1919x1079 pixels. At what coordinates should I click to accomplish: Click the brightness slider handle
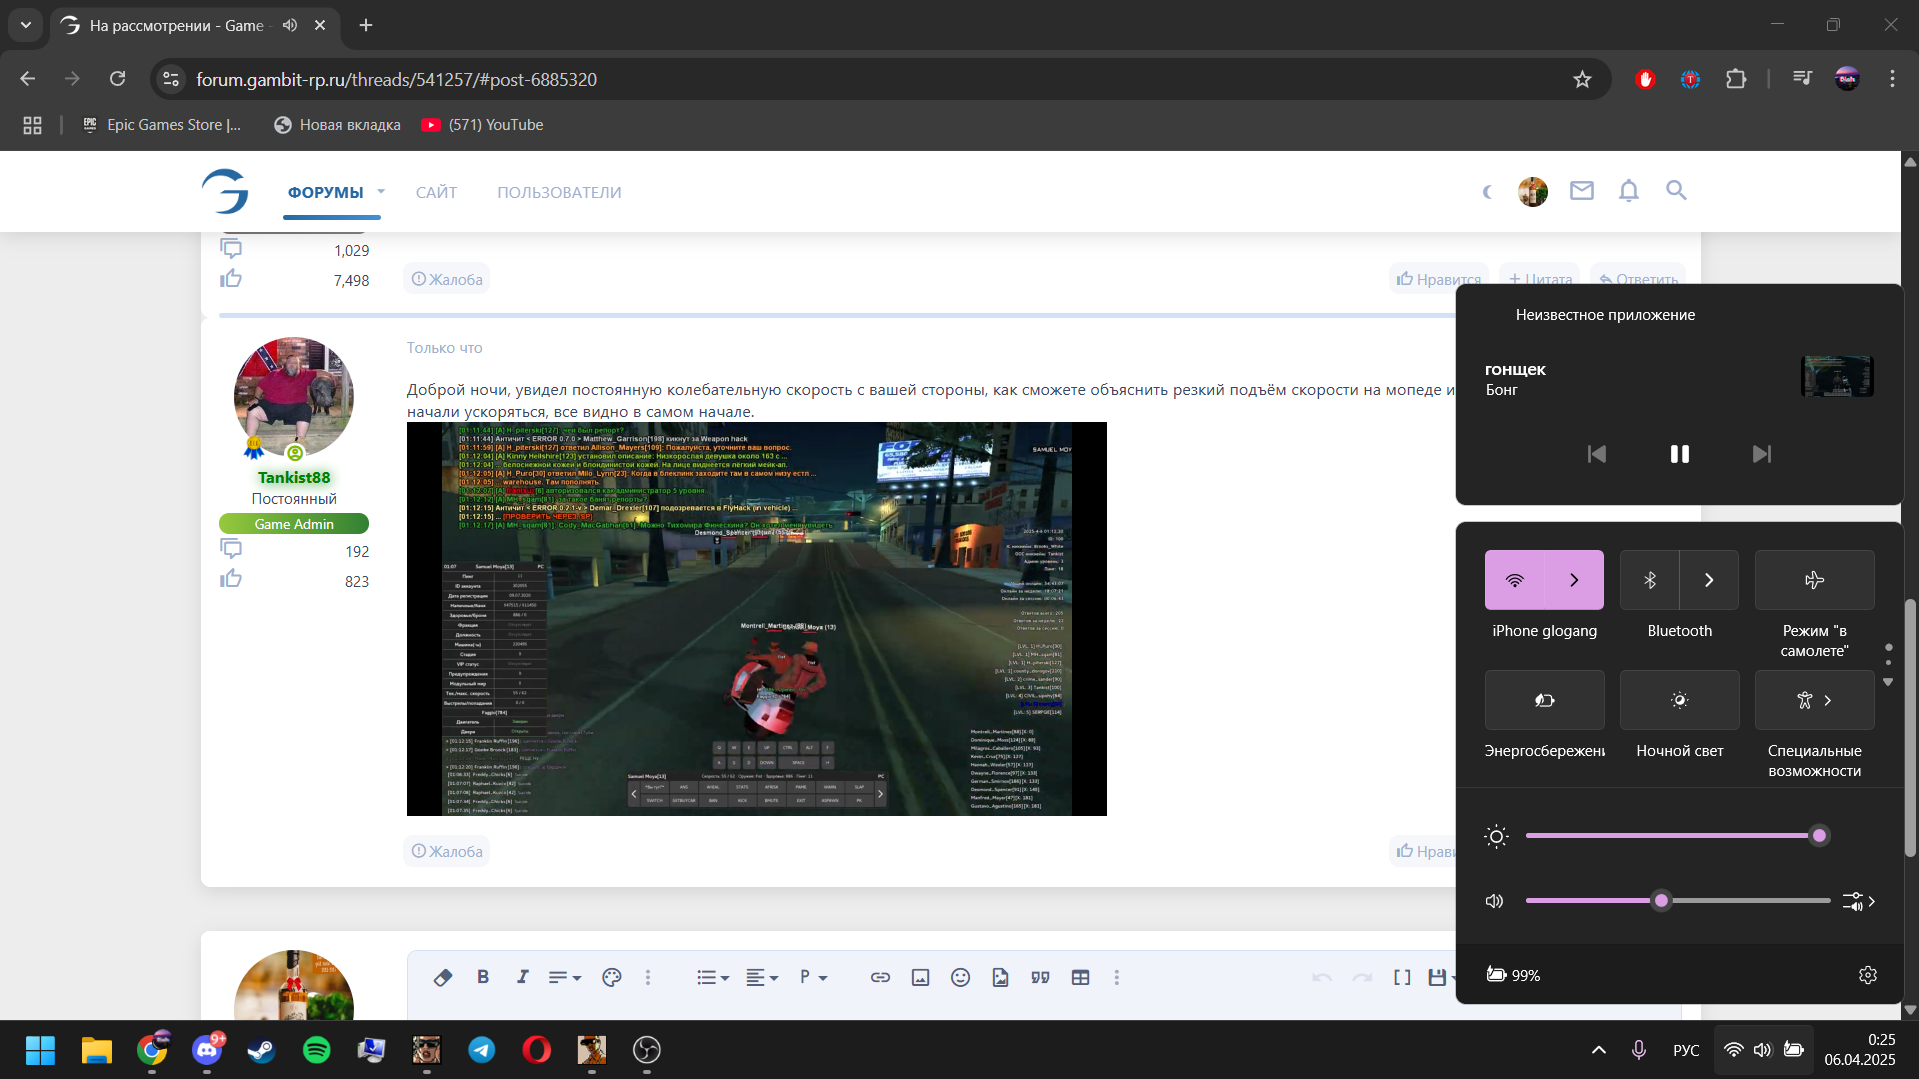(1819, 836)
